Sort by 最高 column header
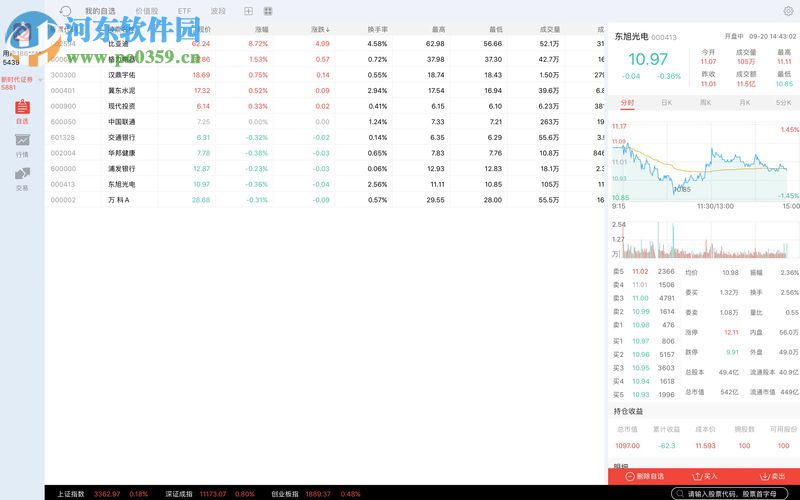 coord(438,30)
